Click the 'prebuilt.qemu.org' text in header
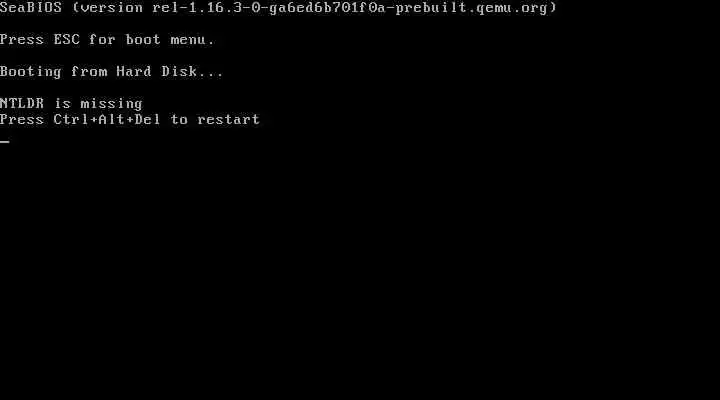Viewport: 720px width, 400px height. pyautogui.click(x=471, y=8)
